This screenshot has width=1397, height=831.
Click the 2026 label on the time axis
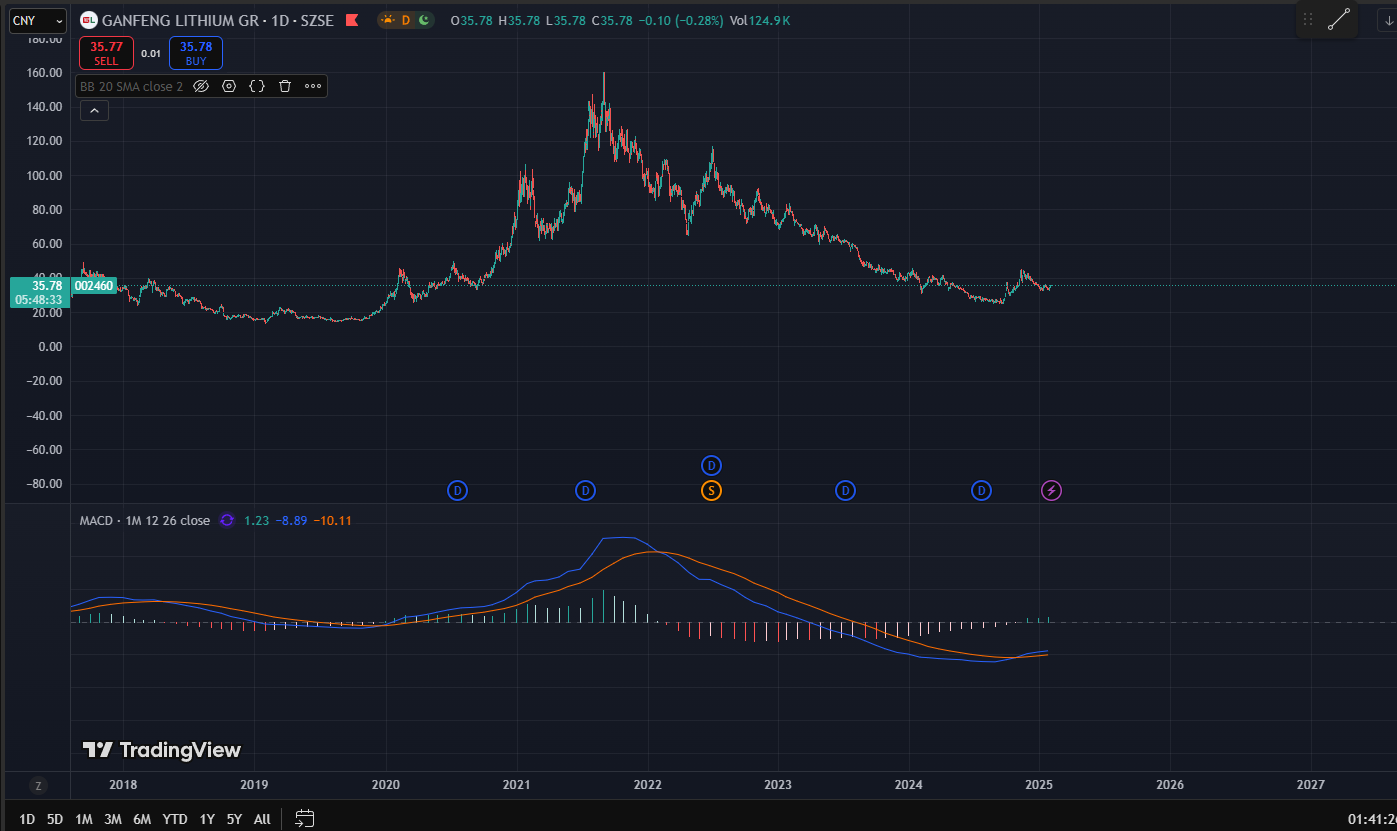point(1171,785)
